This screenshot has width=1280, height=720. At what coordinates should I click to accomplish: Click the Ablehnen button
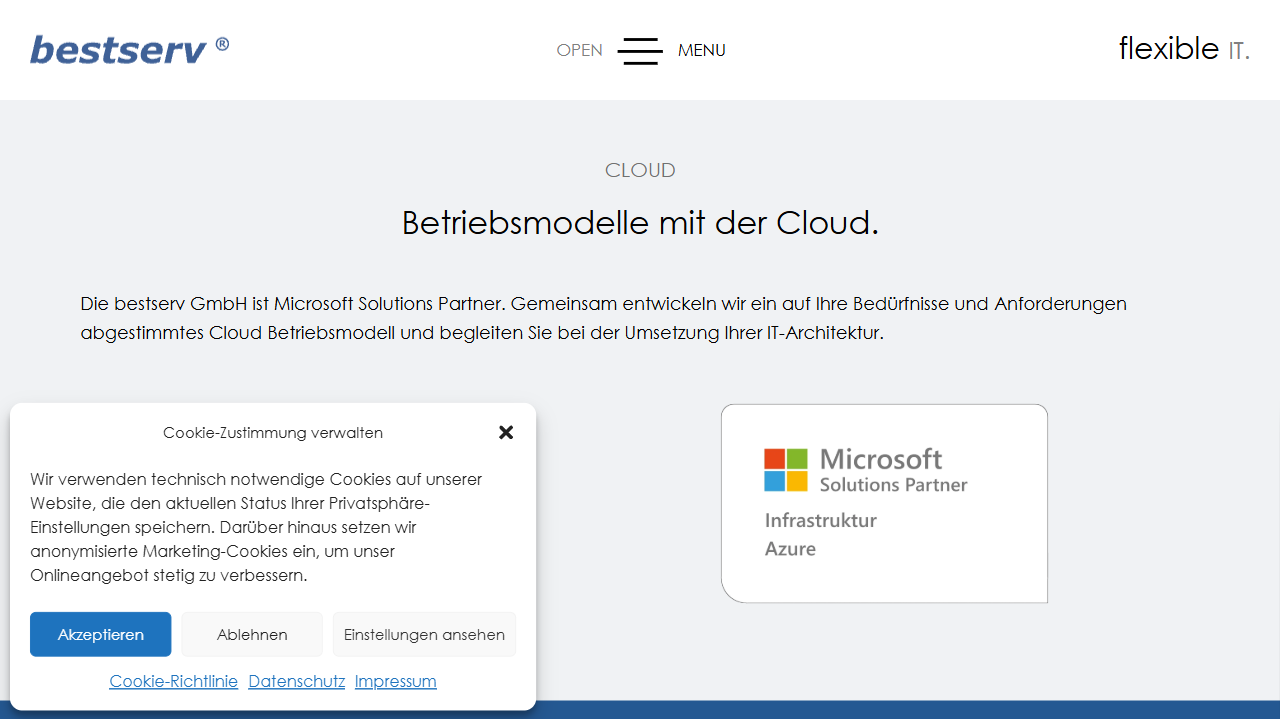252,634
